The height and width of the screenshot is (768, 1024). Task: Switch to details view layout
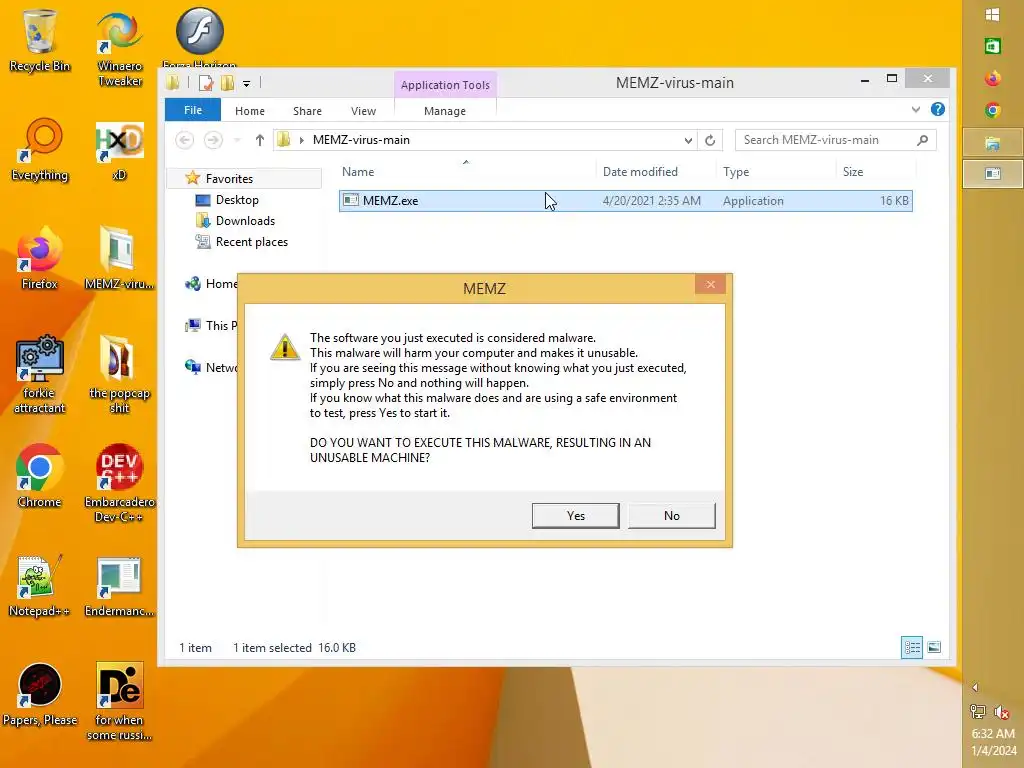tap(912, 647)
